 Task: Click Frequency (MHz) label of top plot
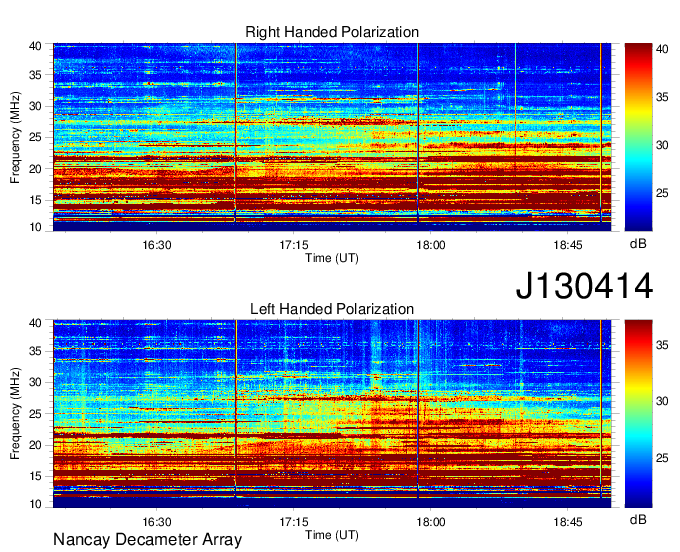(x=15, y=137)
